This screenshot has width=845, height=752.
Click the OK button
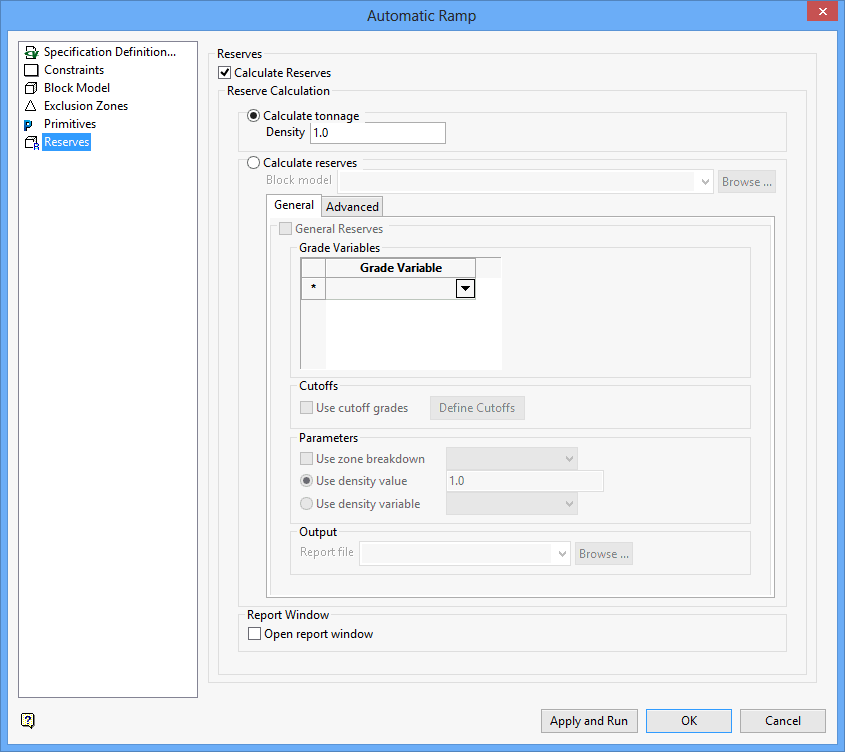point(689,721)
